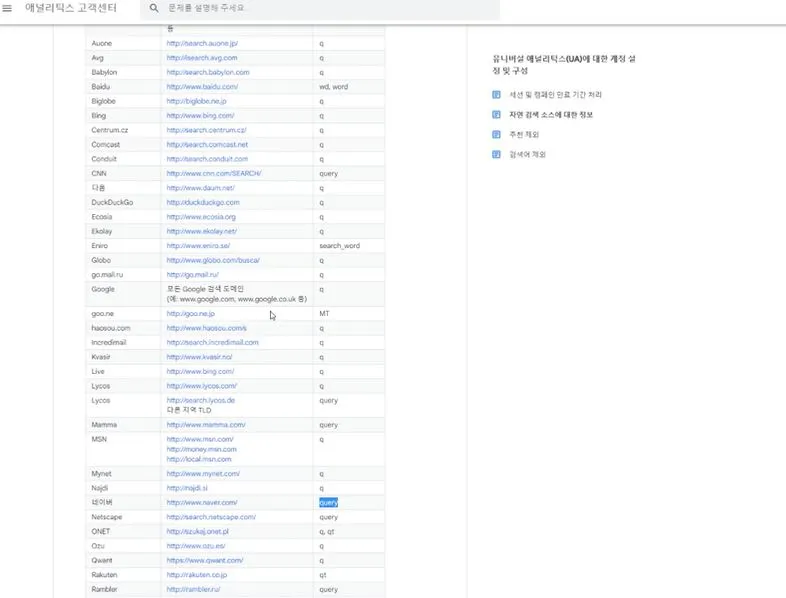This screenshot has width=786, height=598.
Task: Open 추천 제외 article
Action: [524, 134]
